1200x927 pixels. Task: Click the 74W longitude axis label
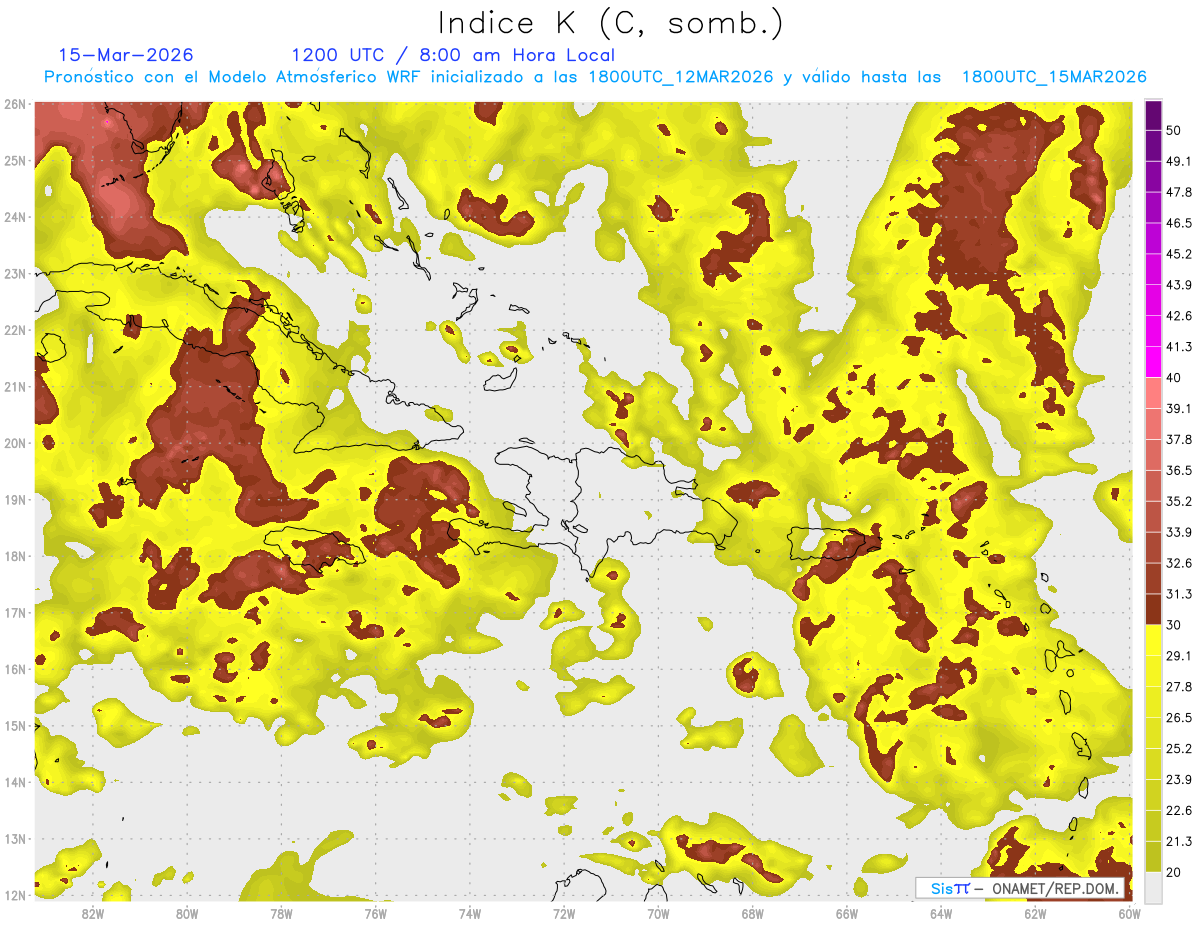(x=470, y=914)
